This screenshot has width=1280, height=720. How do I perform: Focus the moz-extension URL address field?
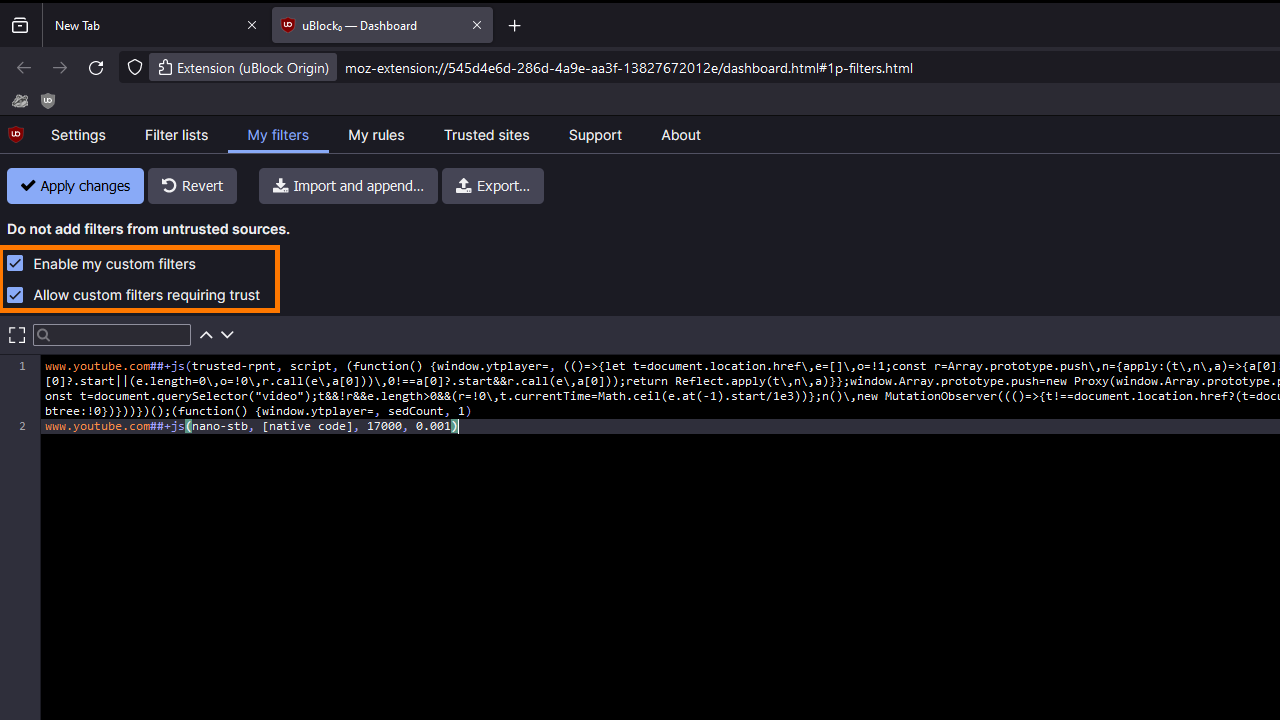click(628, 68)
